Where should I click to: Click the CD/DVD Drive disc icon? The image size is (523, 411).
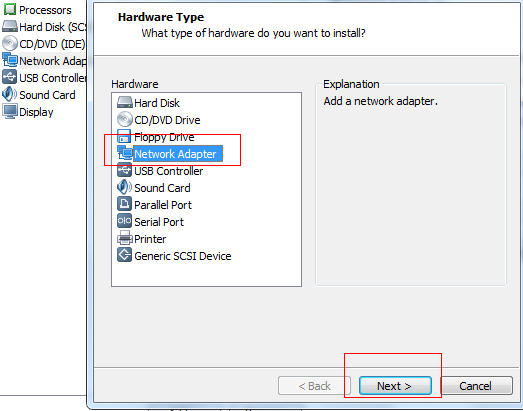[125, 119]
